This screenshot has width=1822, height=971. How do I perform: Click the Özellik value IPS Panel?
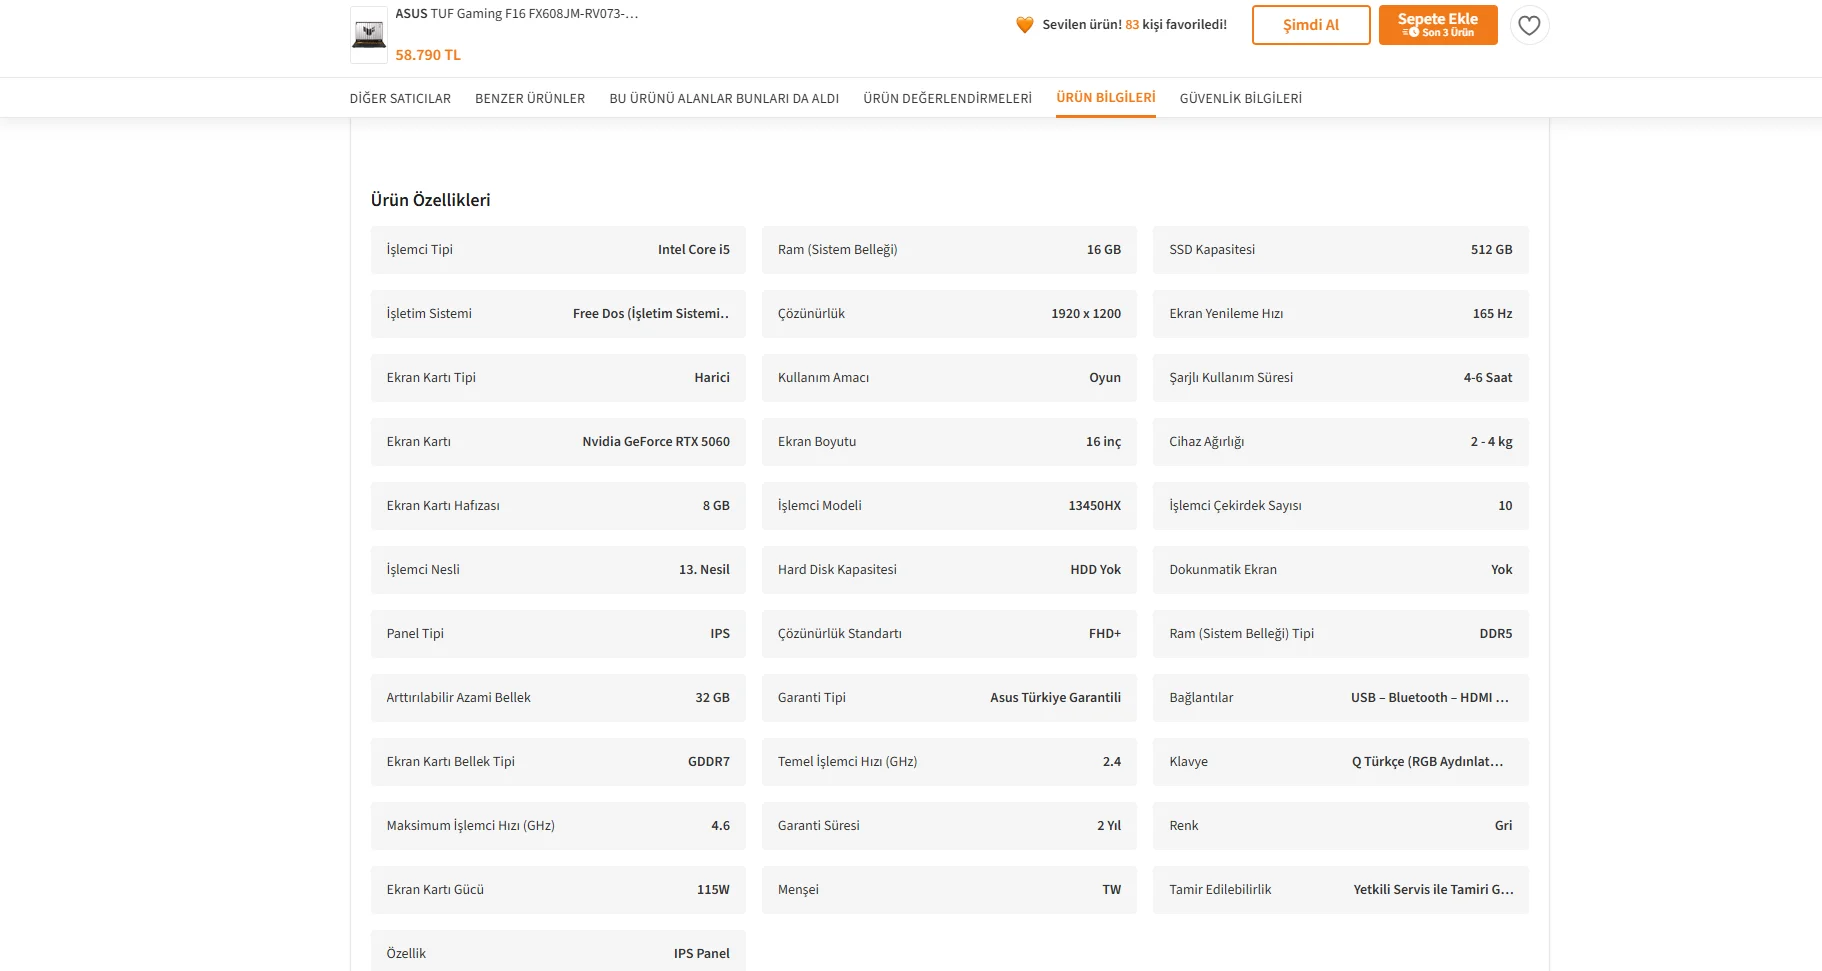click(x=702, y=954)
